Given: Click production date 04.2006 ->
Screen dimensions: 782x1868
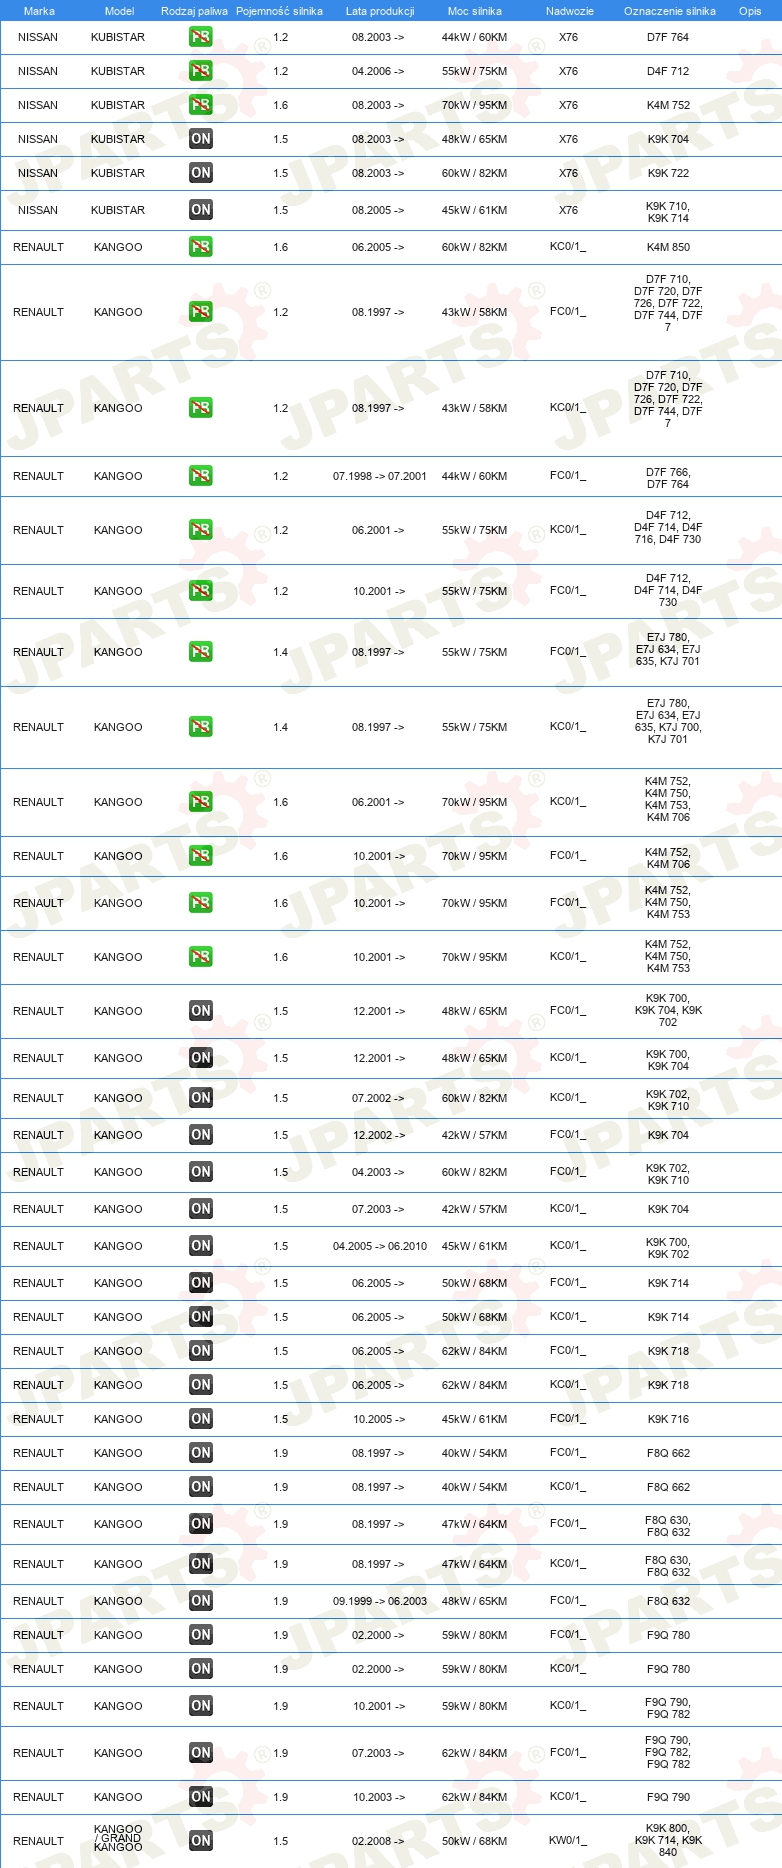Looking at the screenshot, I should [x=378, y=71].
